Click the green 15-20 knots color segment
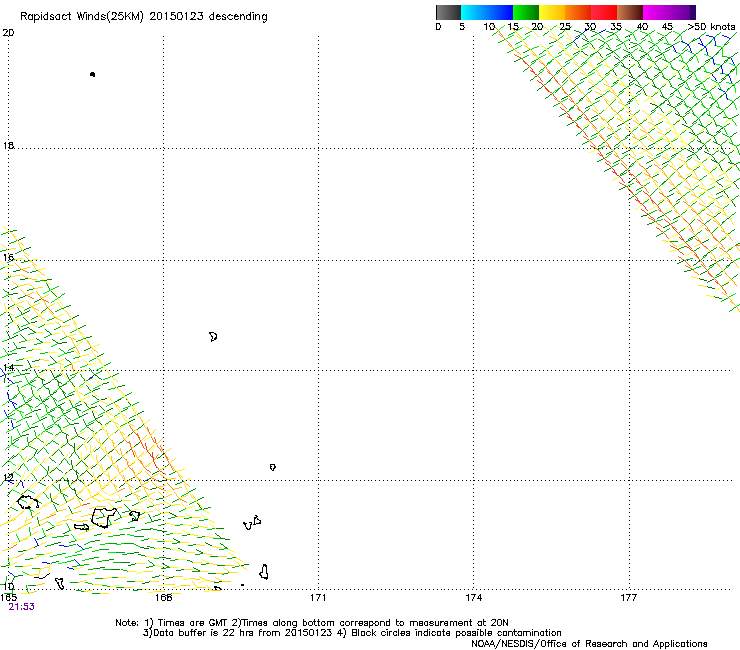The image size is (740, 650). 526,12
